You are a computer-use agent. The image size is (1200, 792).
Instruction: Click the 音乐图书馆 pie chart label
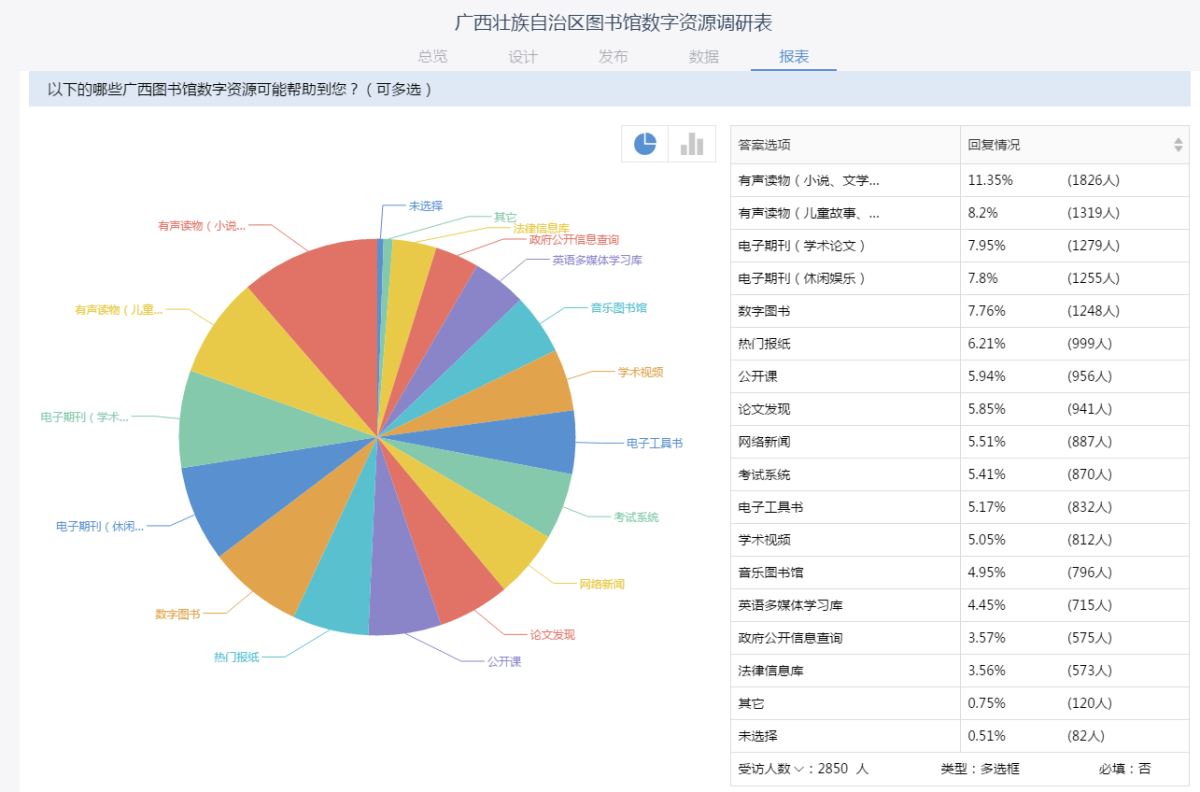point(619,308)
